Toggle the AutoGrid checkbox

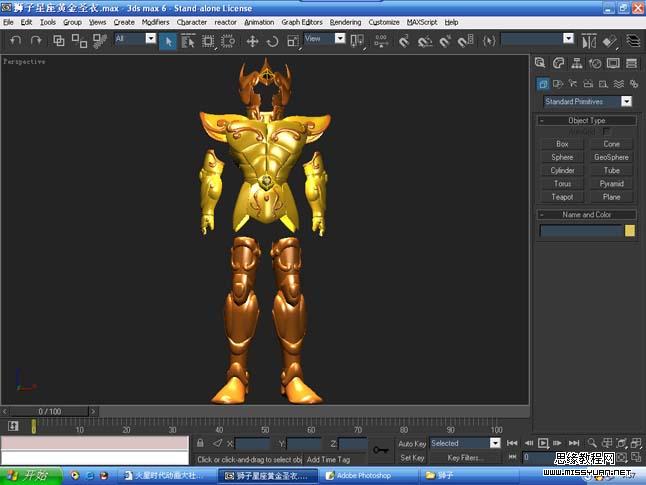(x=606, y=131)
